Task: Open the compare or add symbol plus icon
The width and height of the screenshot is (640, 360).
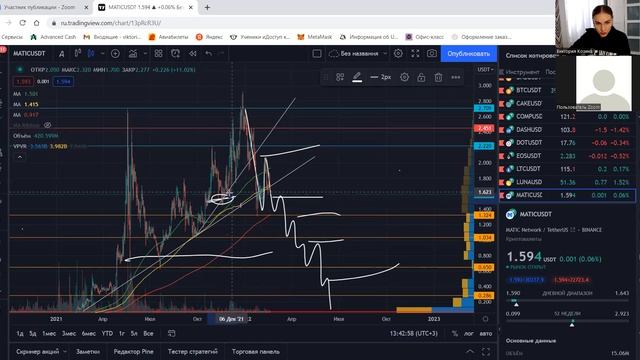Action: tap(115, 53)
